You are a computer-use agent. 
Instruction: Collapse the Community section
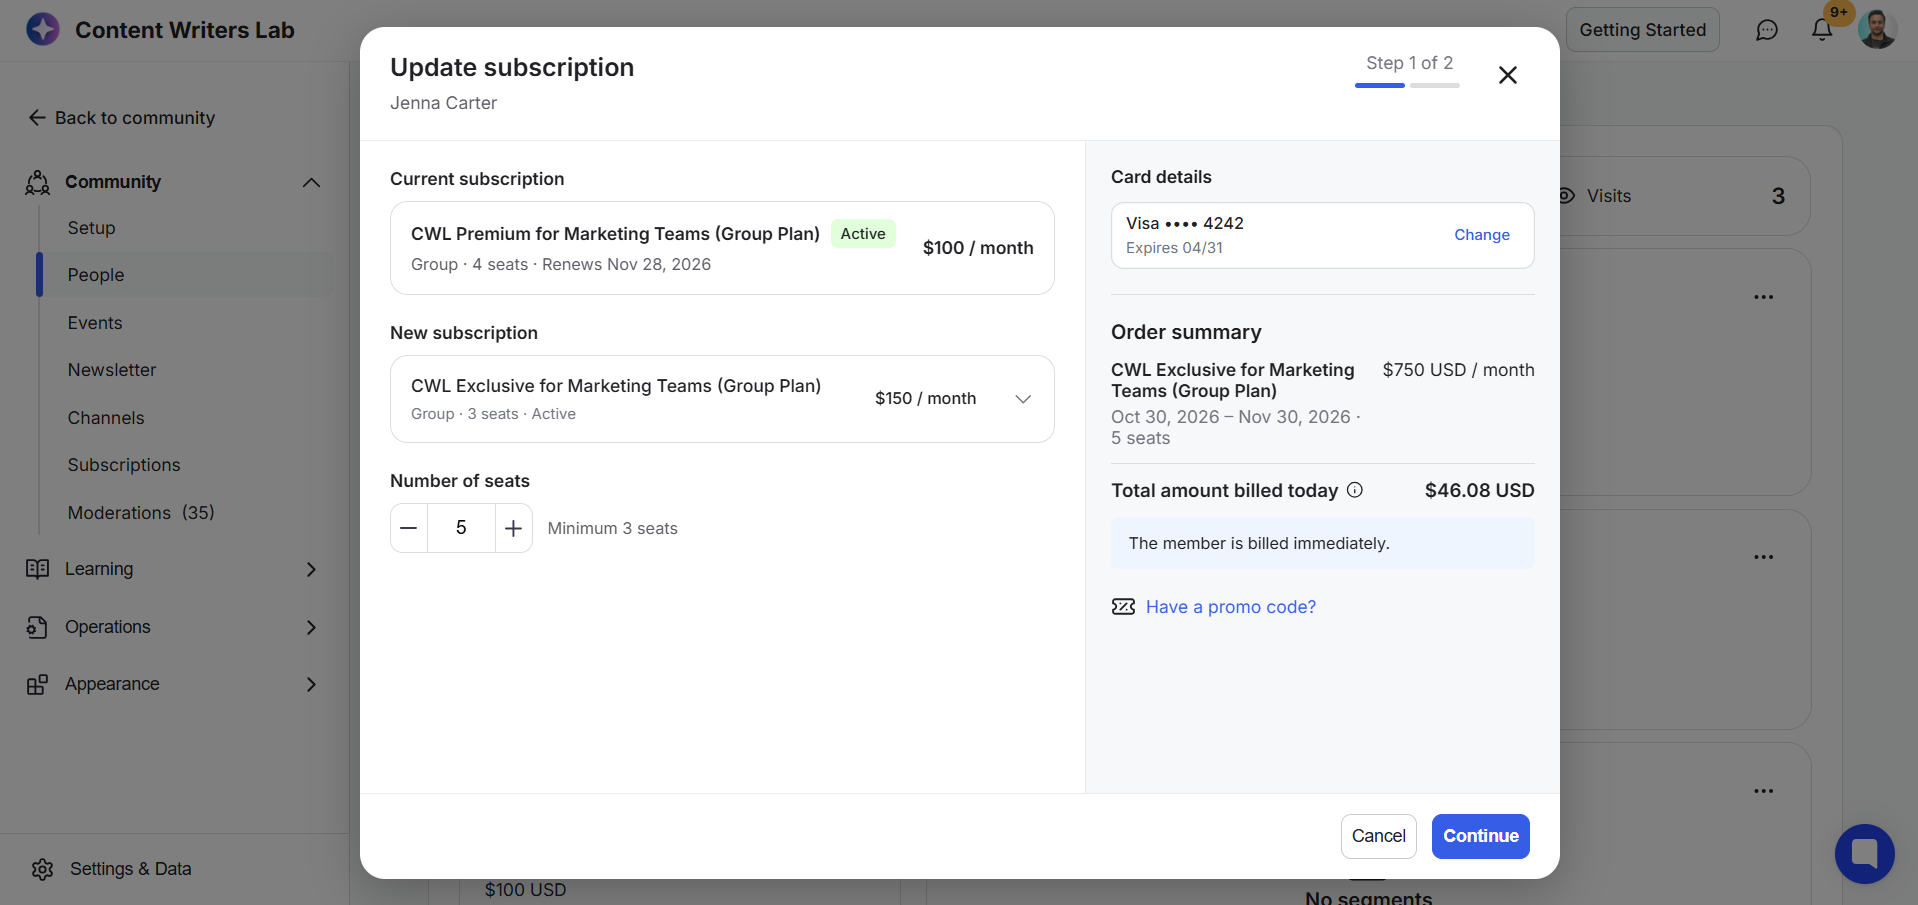click(x=311, y=182)
